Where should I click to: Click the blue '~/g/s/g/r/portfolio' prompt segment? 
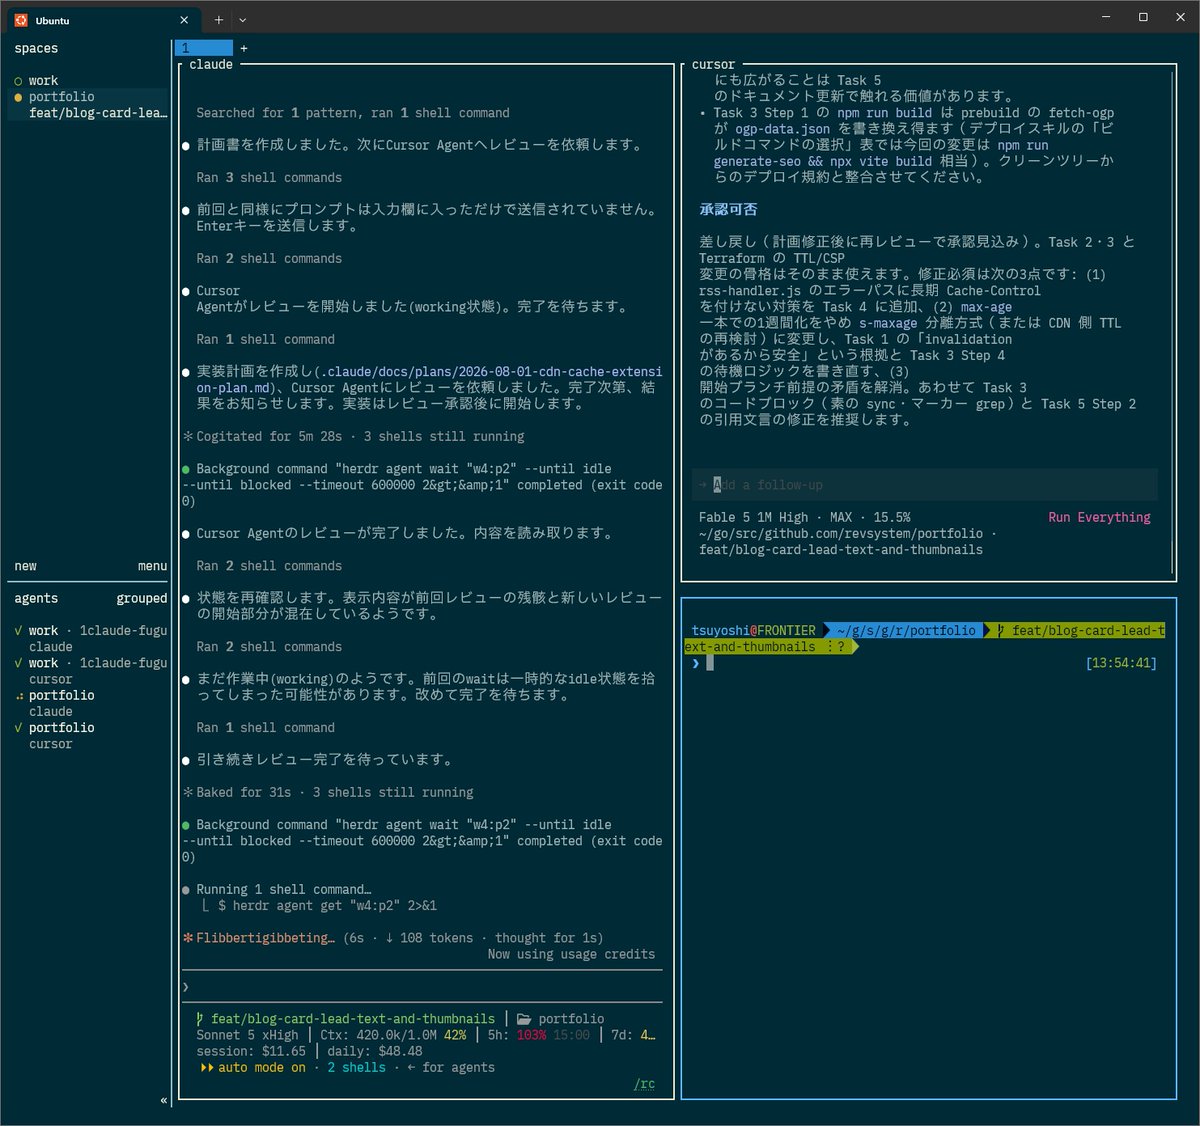point(907,631)
